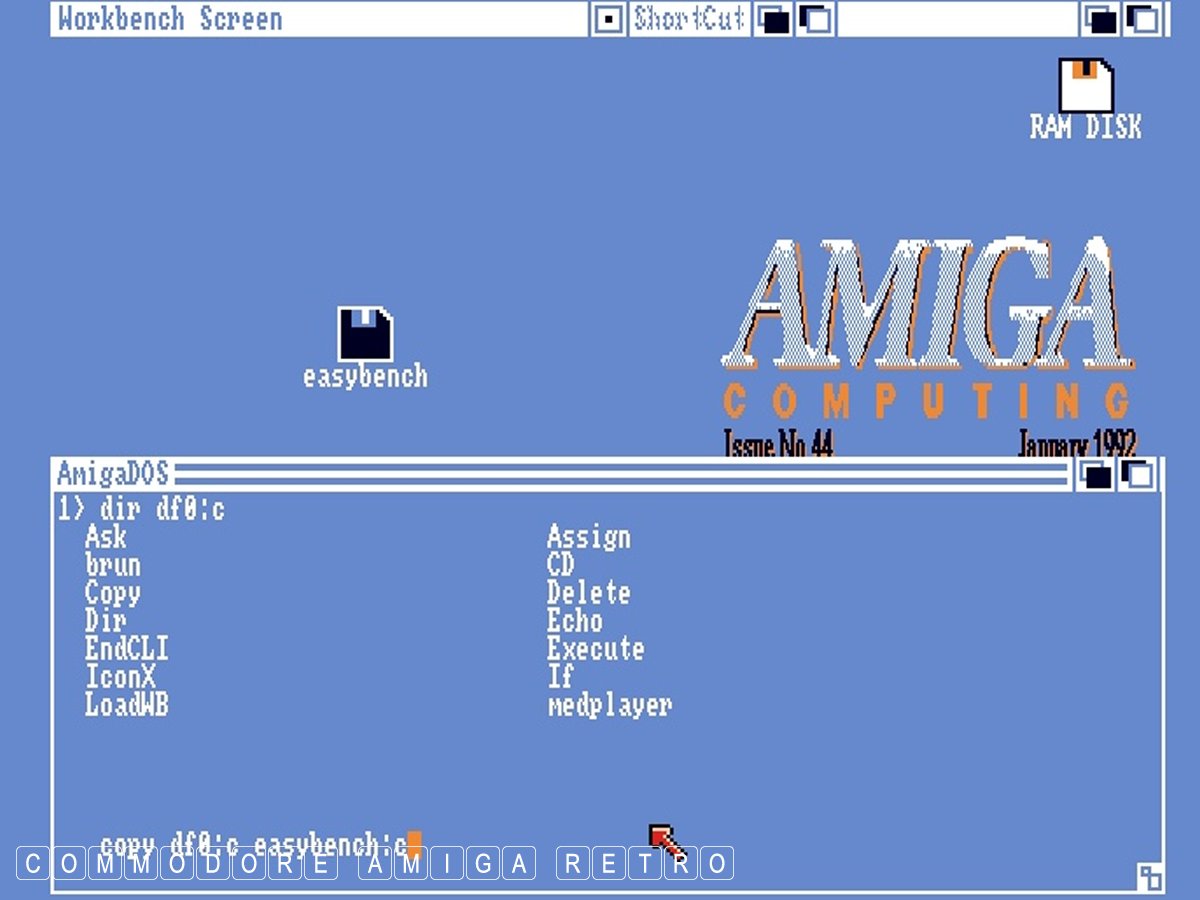This screenshot has width=1200, height=900.
Task: Click the orange cursor on command line
Action: [x=414, y=843]
